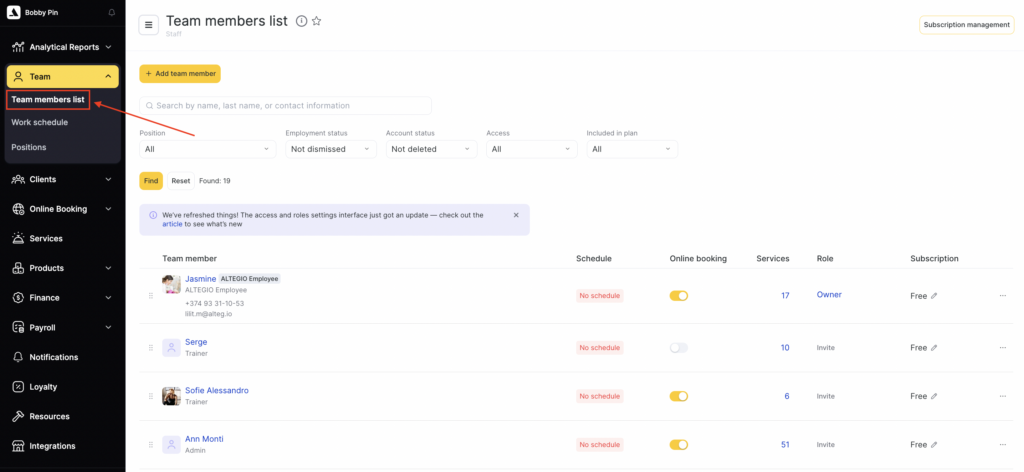The image size is (1024, 472).
Task: Click the team member search field
Action: point(285,105)
